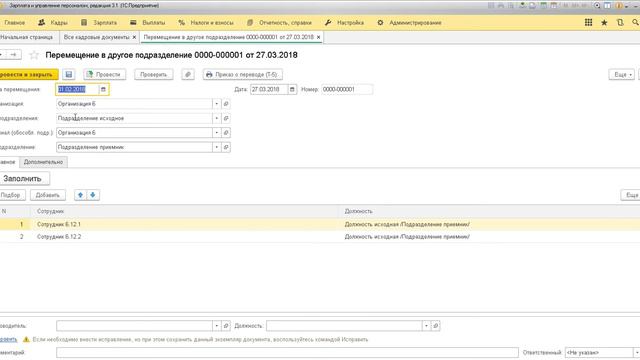Click the Провести button
The height and width of the screenshot is (360, 640).
coord(104,75)
